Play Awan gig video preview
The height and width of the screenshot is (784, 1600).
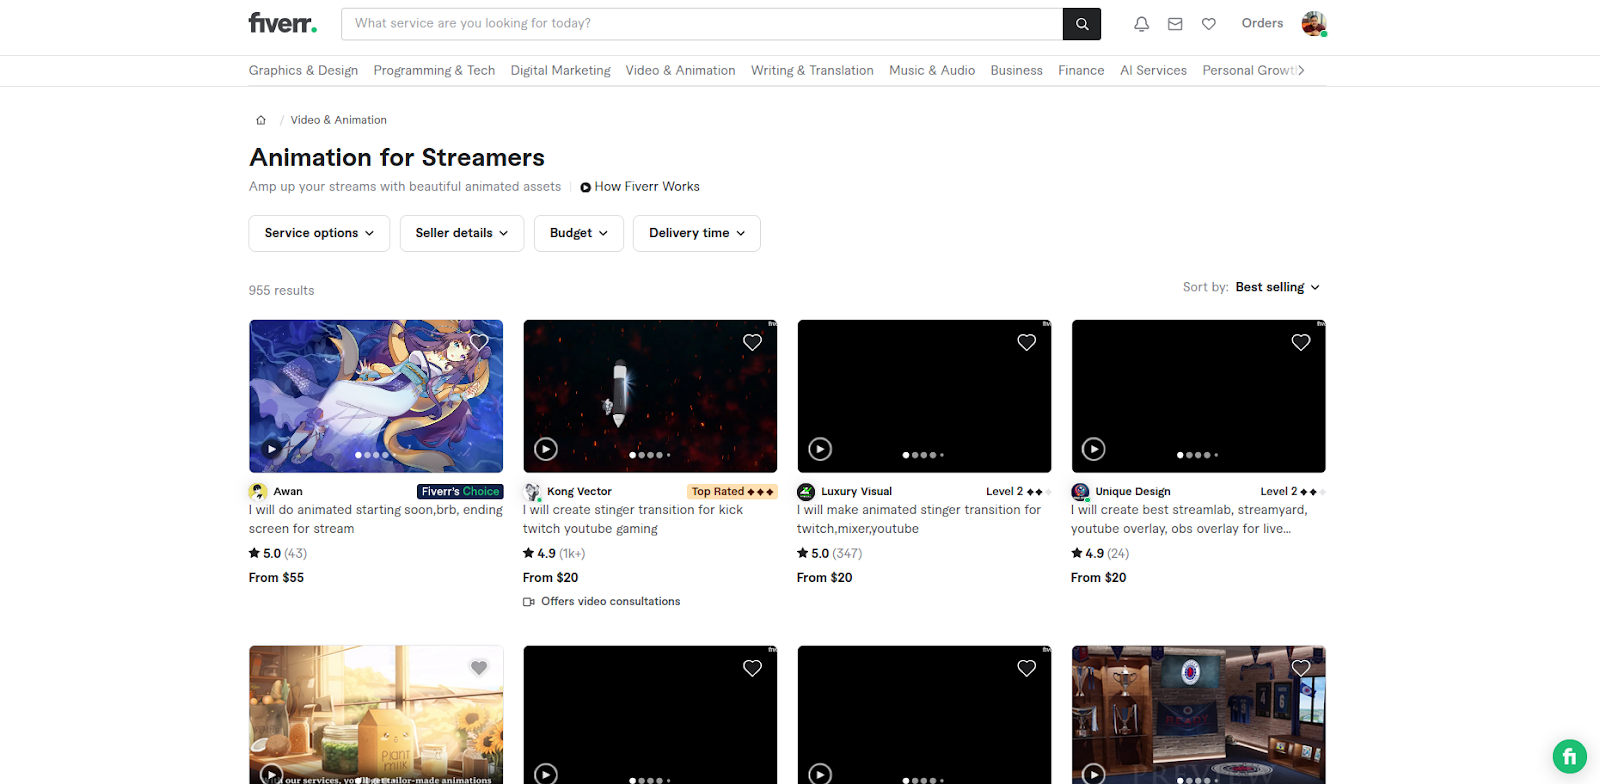(272, 449)
